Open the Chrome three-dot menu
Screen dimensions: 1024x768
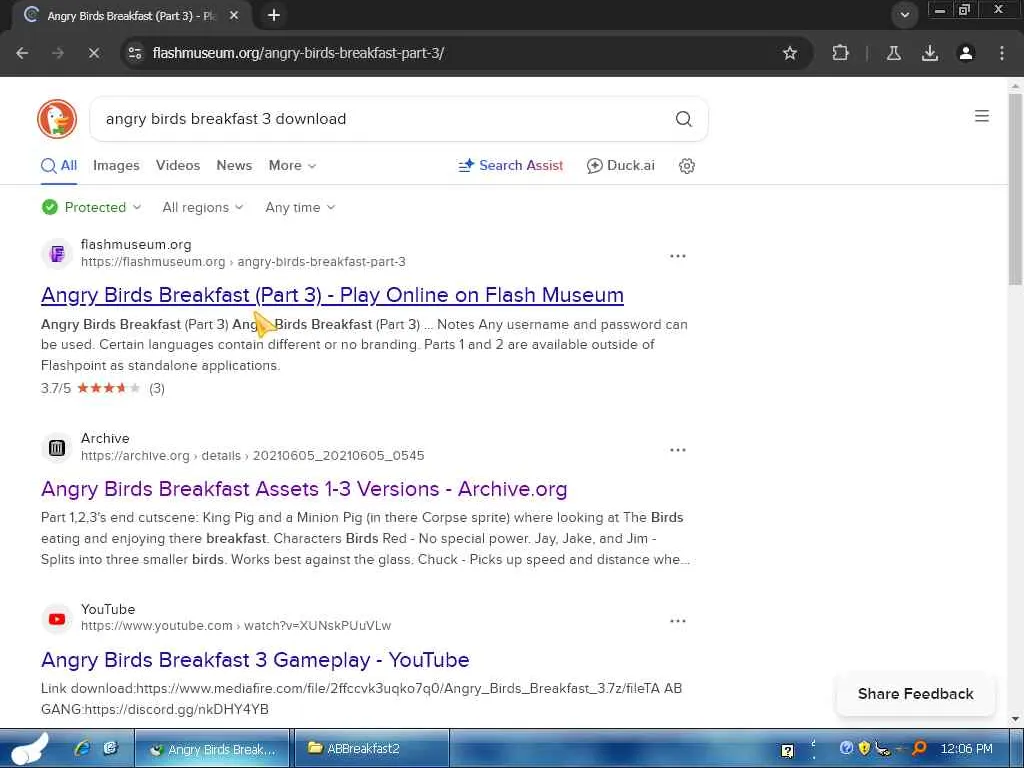1002,54
